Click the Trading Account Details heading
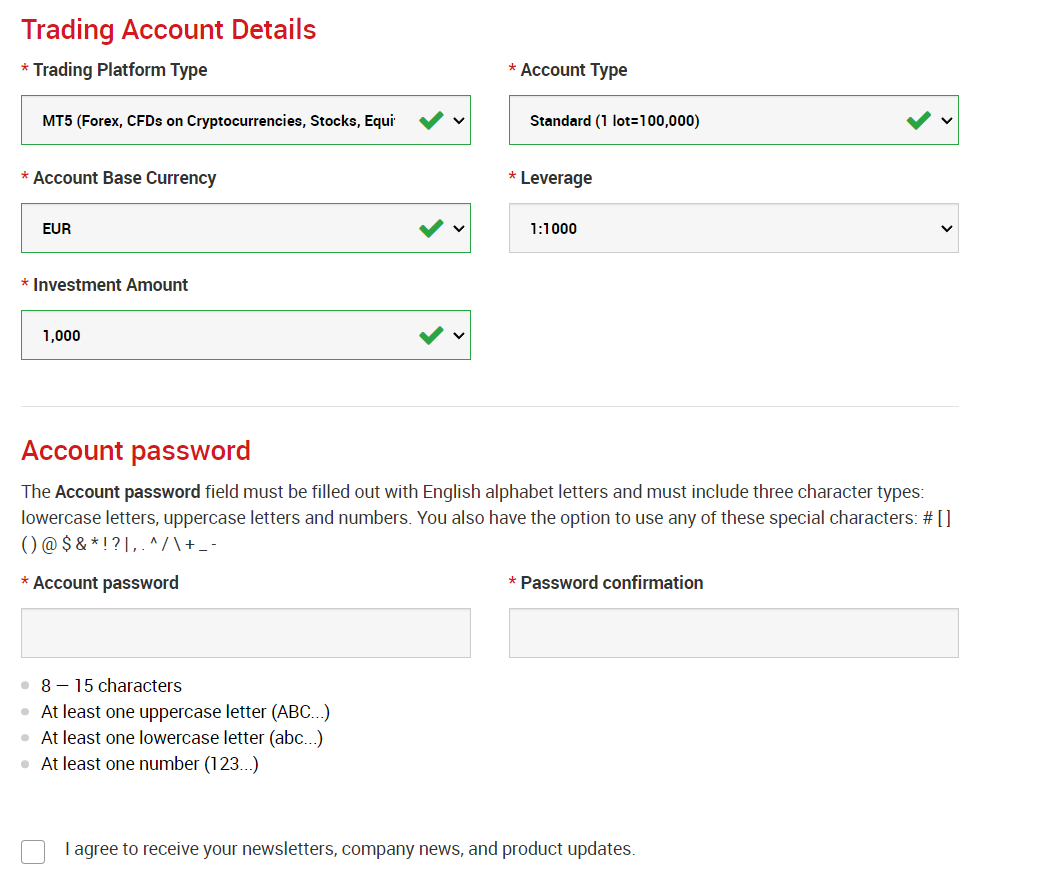This screenshot has height=888, width=1045. pos(169,30)
